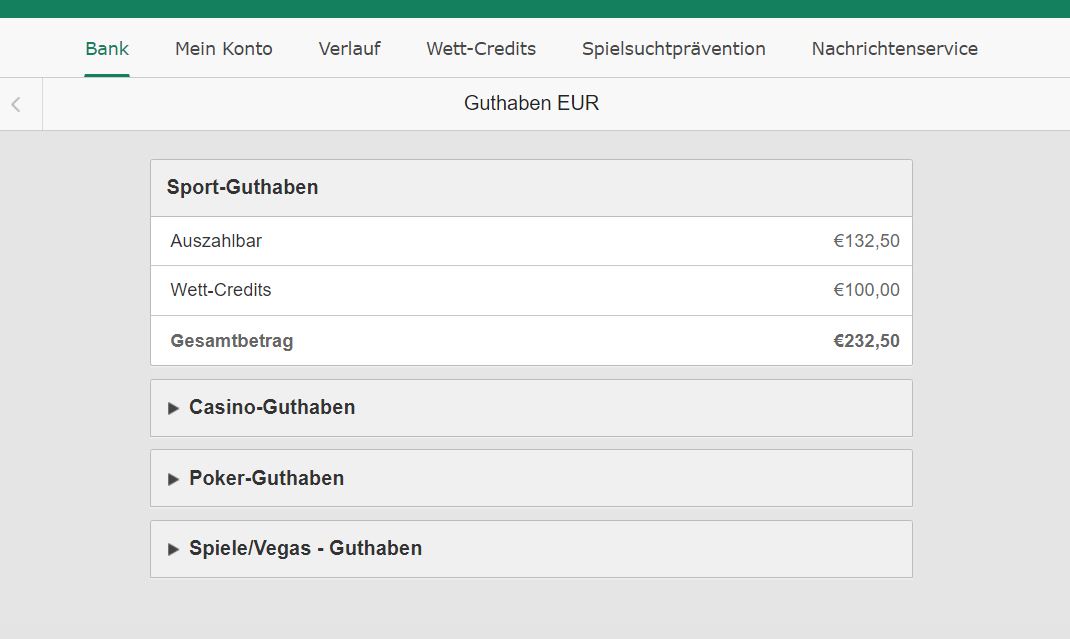Click the €232,50 total amount
This screenshot has height=639, width=1070.
pos(866,341)
